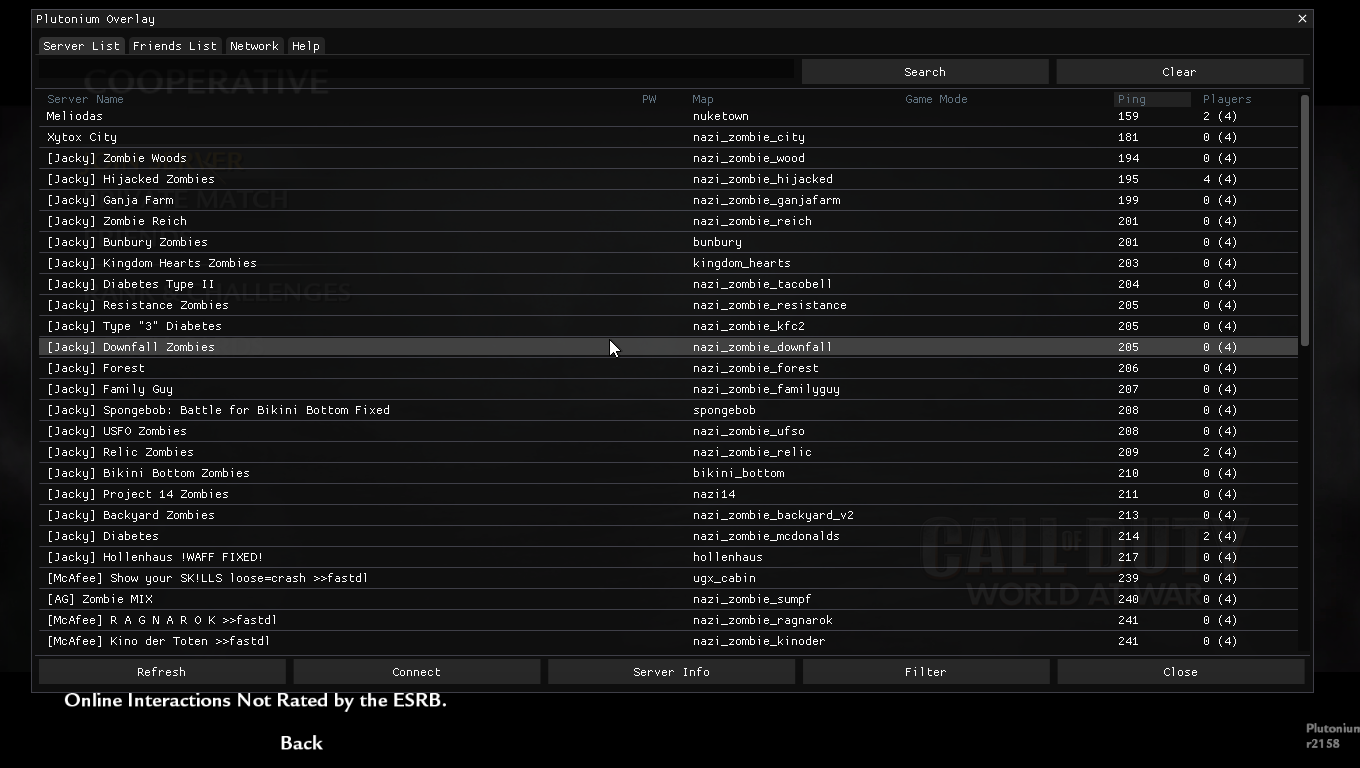Click the hollenhaus map cell
The image size is (1360, 768).
point(728,557)
